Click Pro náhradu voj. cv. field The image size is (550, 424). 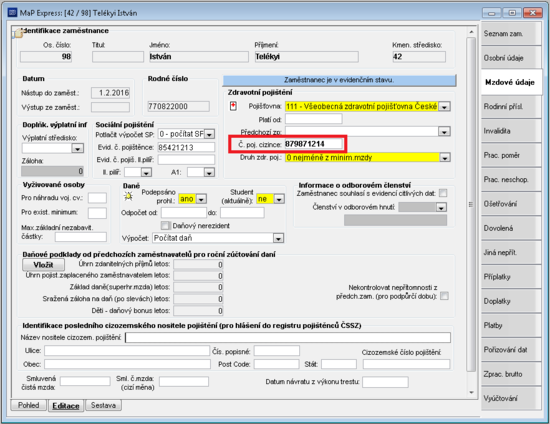(x=97, y=198)
